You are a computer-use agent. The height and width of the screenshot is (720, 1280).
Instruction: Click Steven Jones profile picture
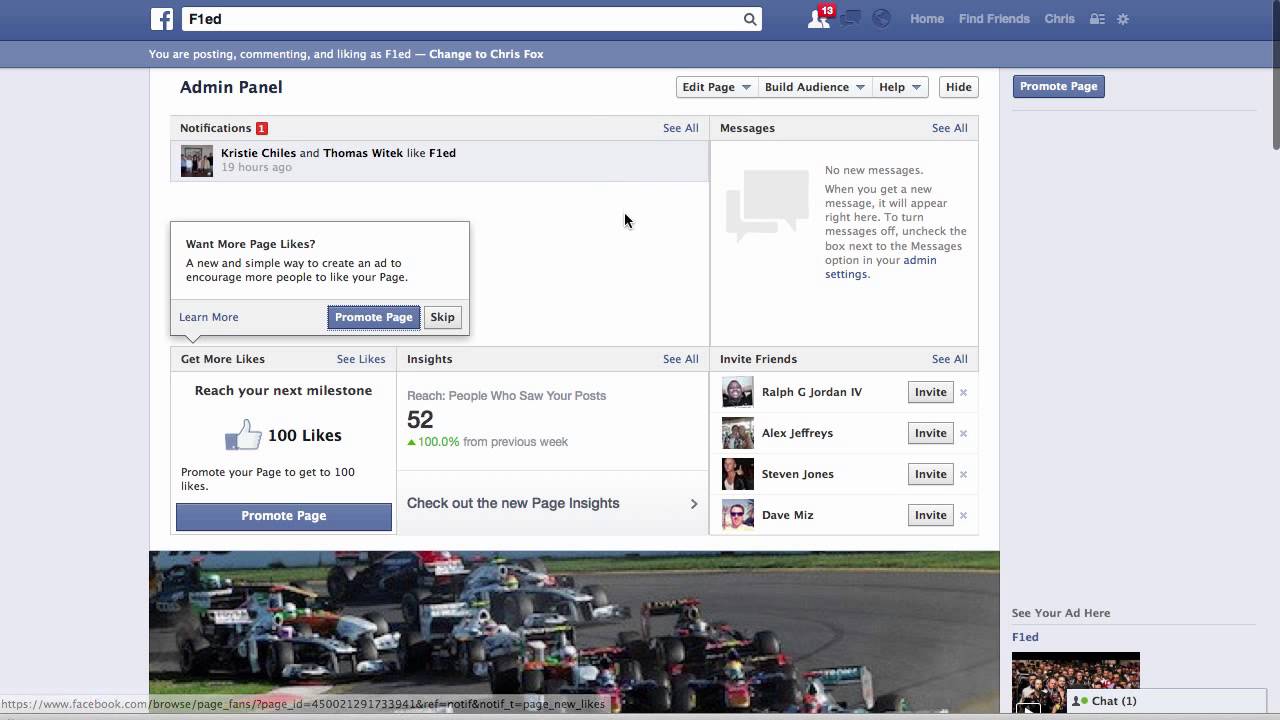(738, 474)
